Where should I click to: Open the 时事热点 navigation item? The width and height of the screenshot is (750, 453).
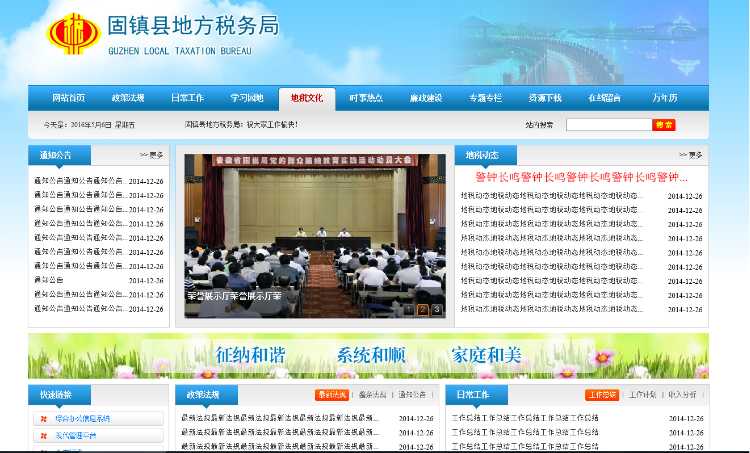[366, 98]
